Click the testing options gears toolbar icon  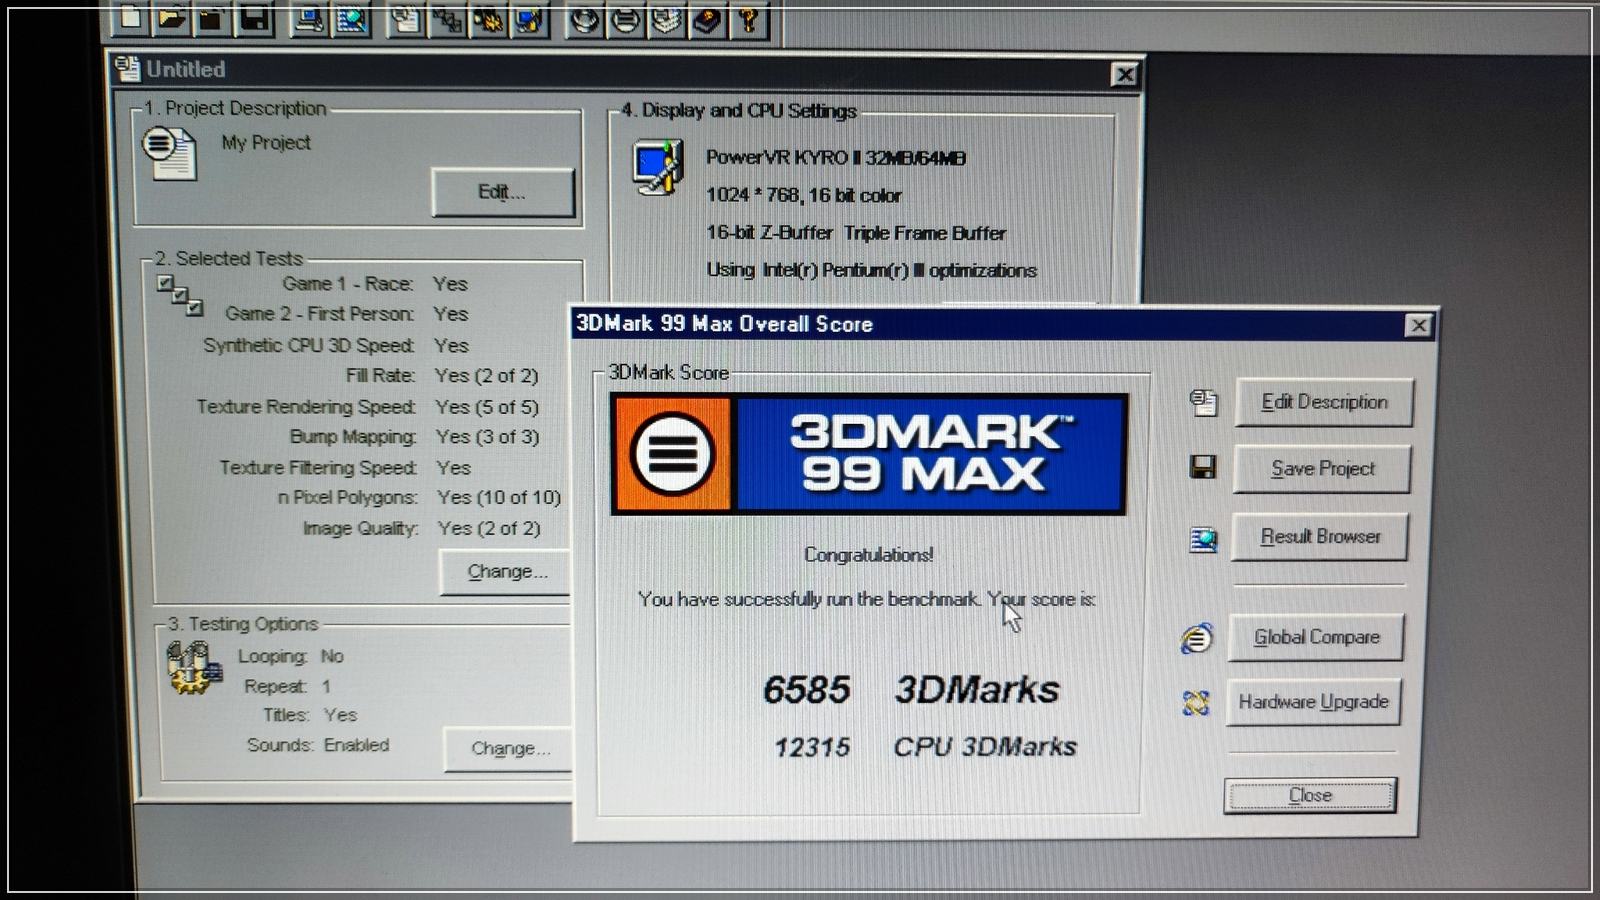pyautogui.click(x=488, y=18)
